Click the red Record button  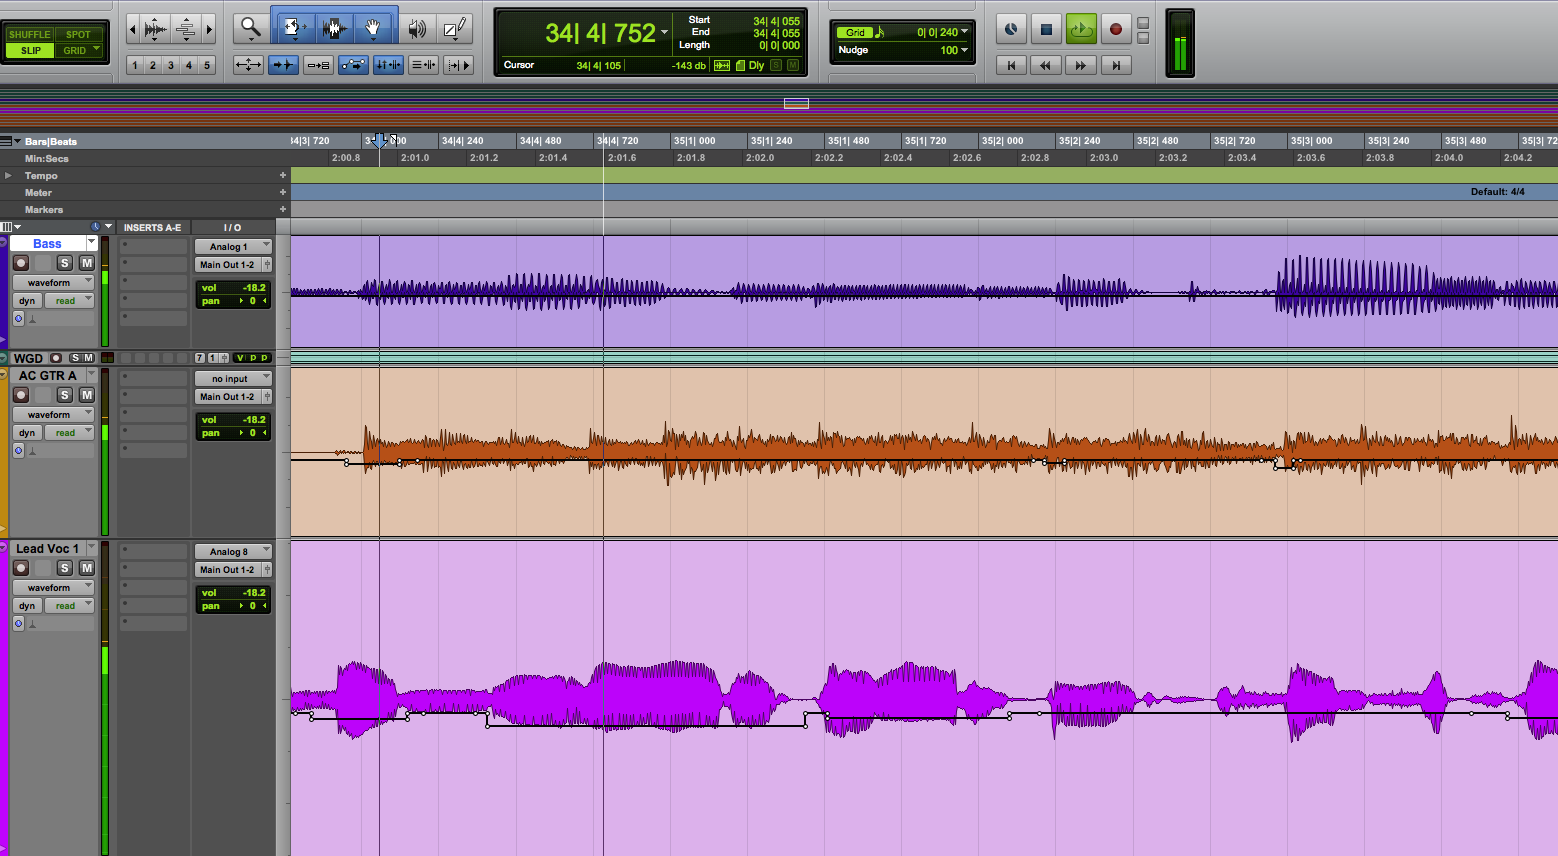1116,29
